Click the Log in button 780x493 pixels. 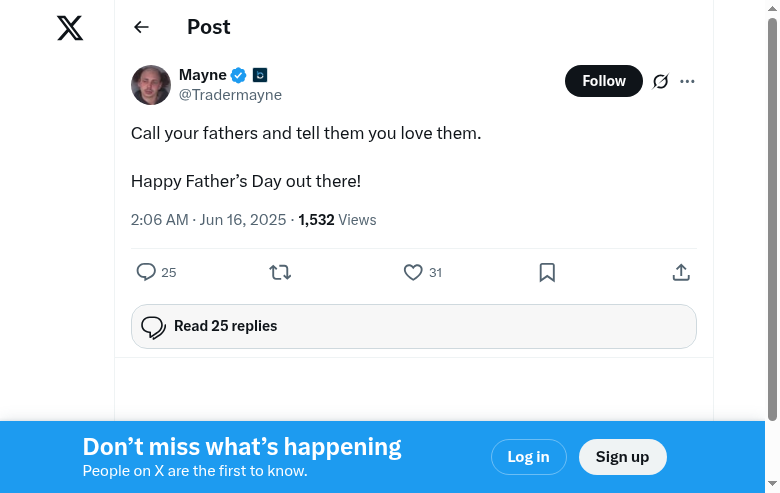[528, 457]
